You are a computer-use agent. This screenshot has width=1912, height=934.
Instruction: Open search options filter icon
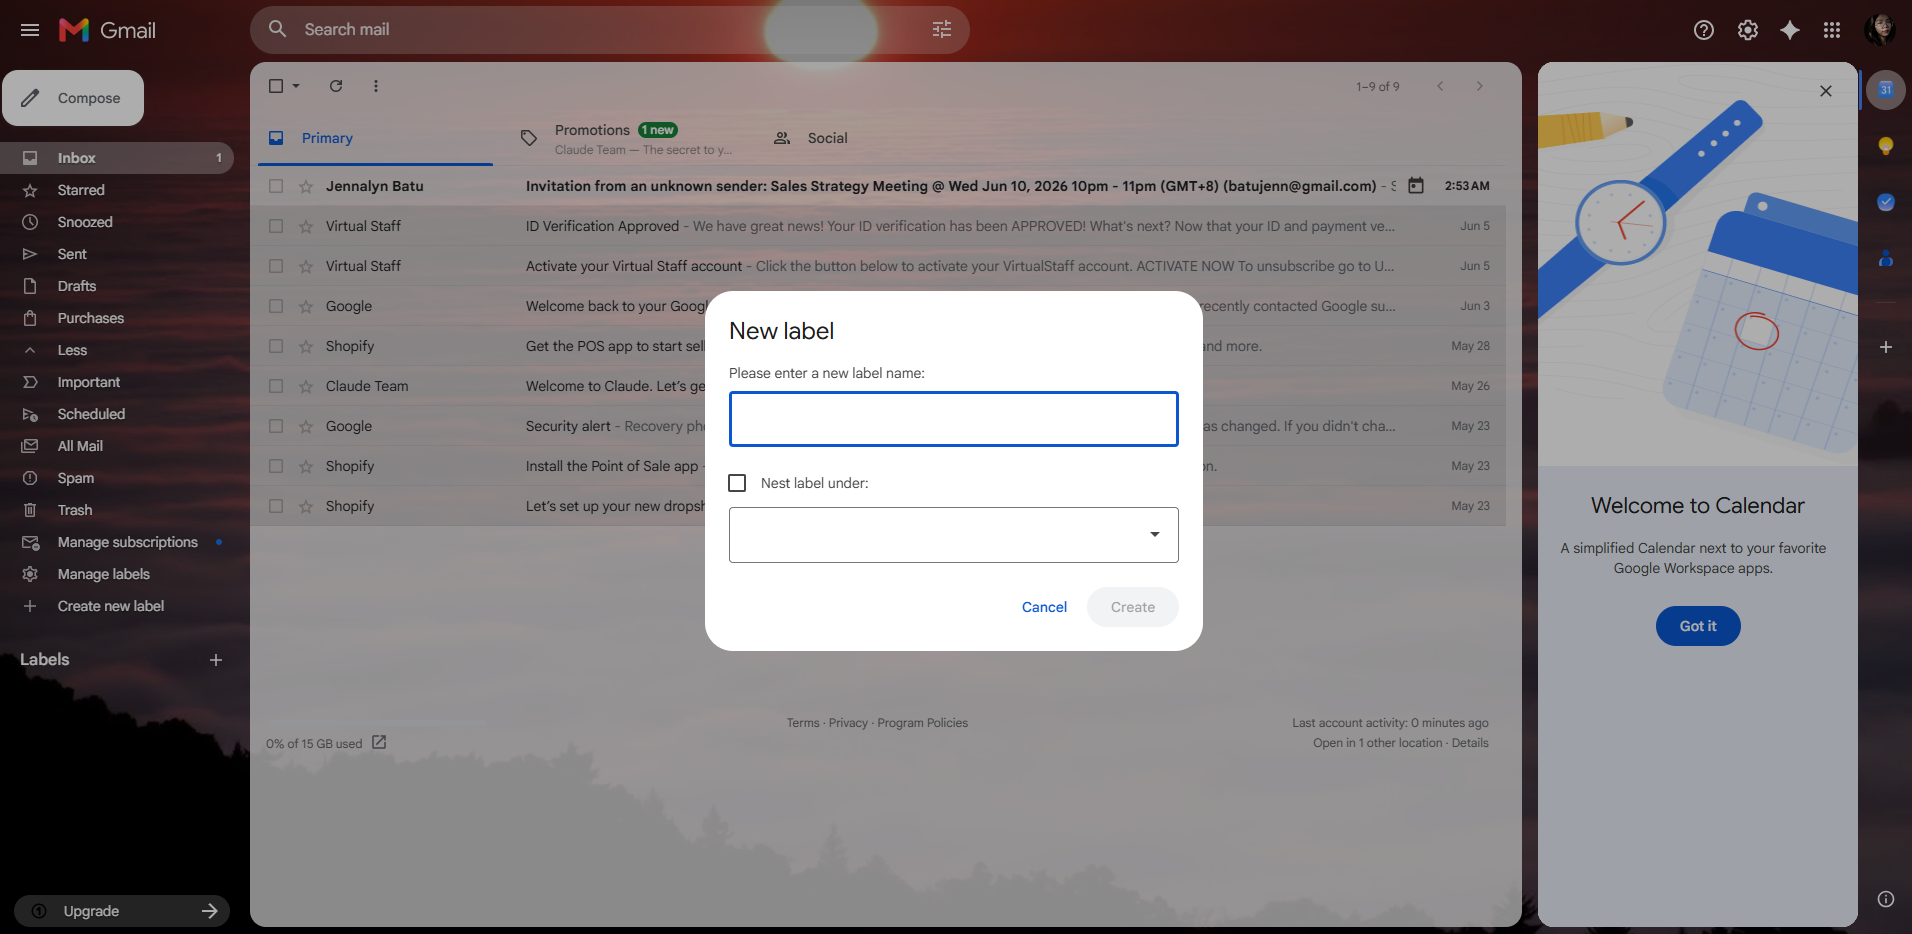pos(942,30)
